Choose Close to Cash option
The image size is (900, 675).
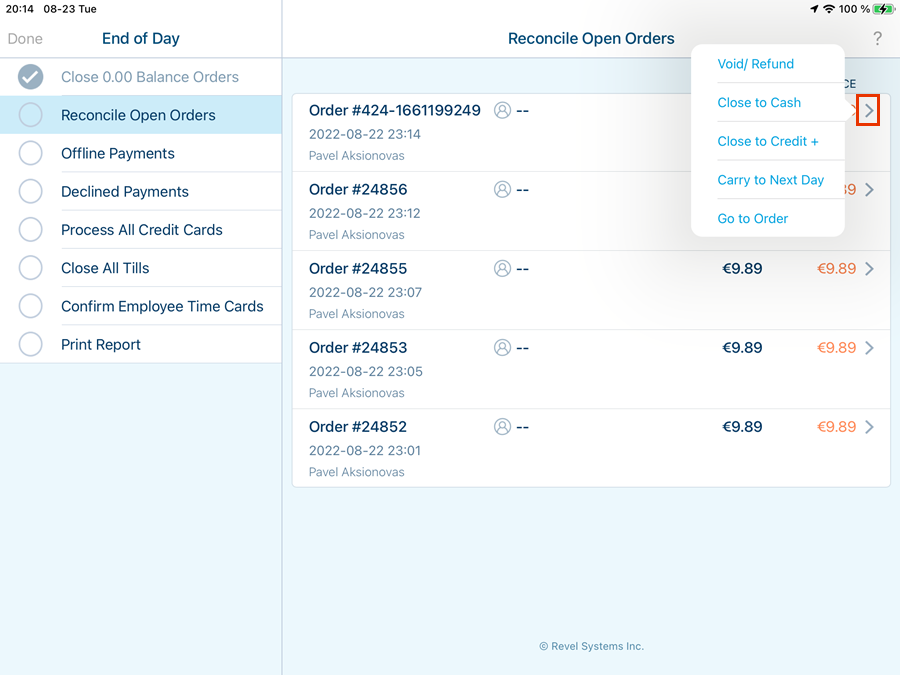(759, 102)
